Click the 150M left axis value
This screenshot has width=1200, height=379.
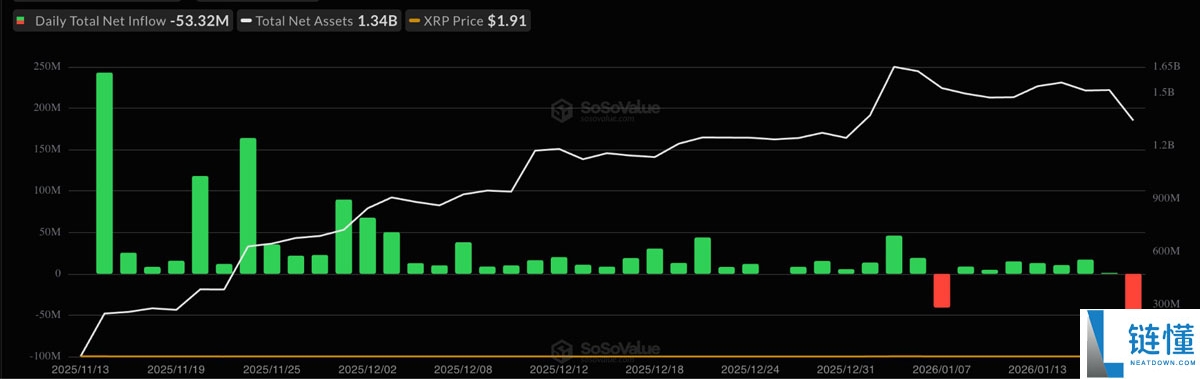(x=47, y=149)
